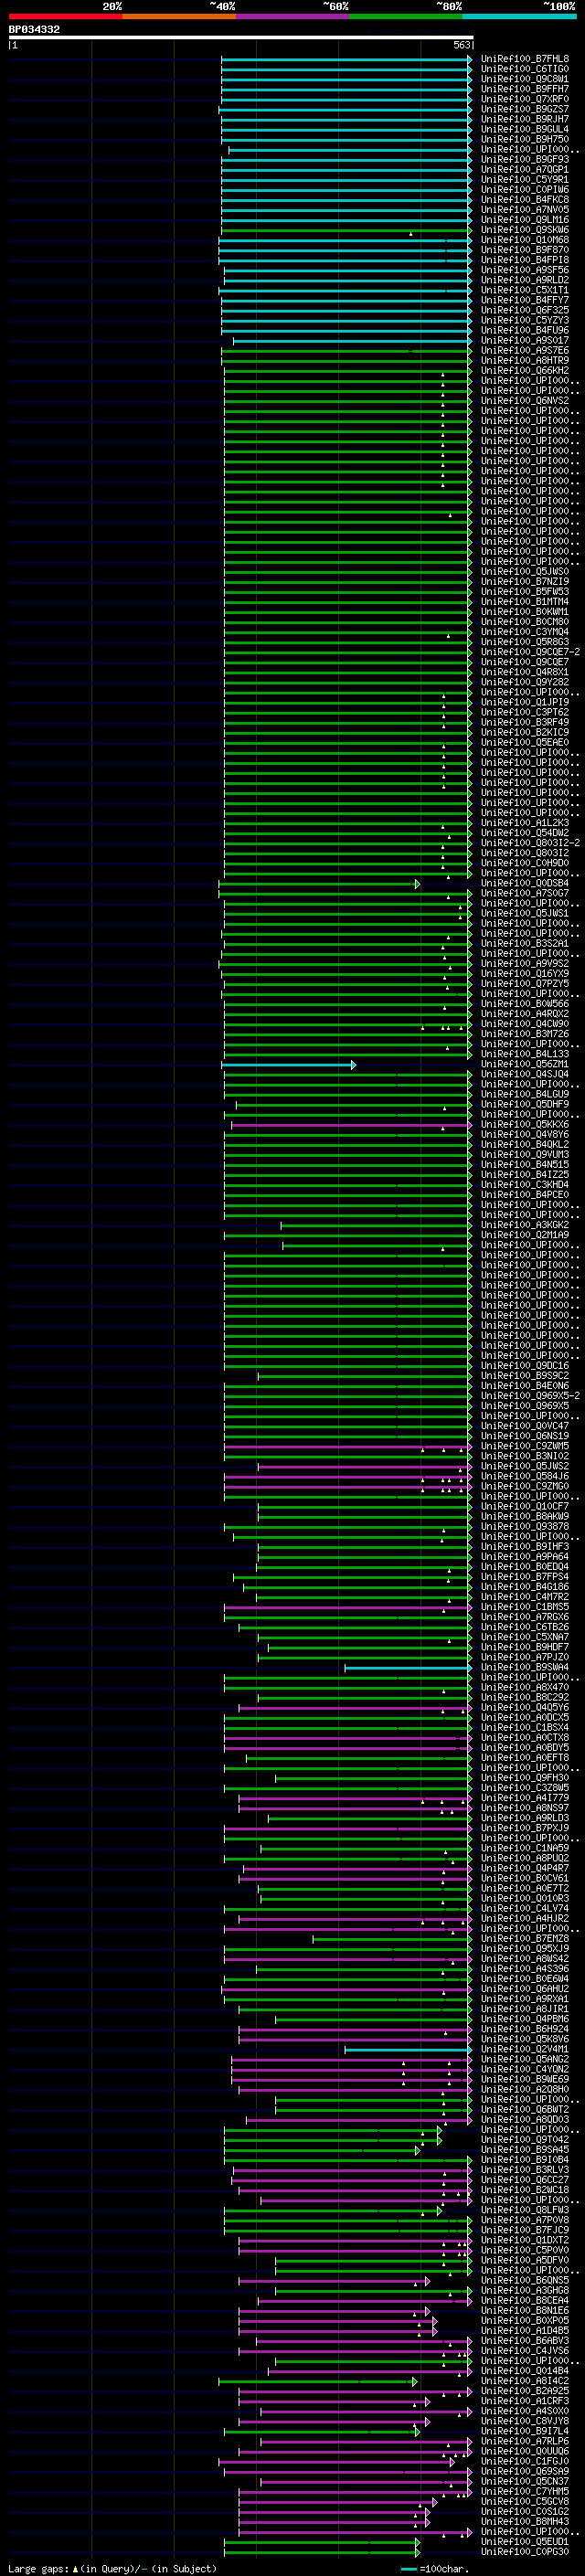Select hit label UniRef100_B9H750

[x=525, y=139]
